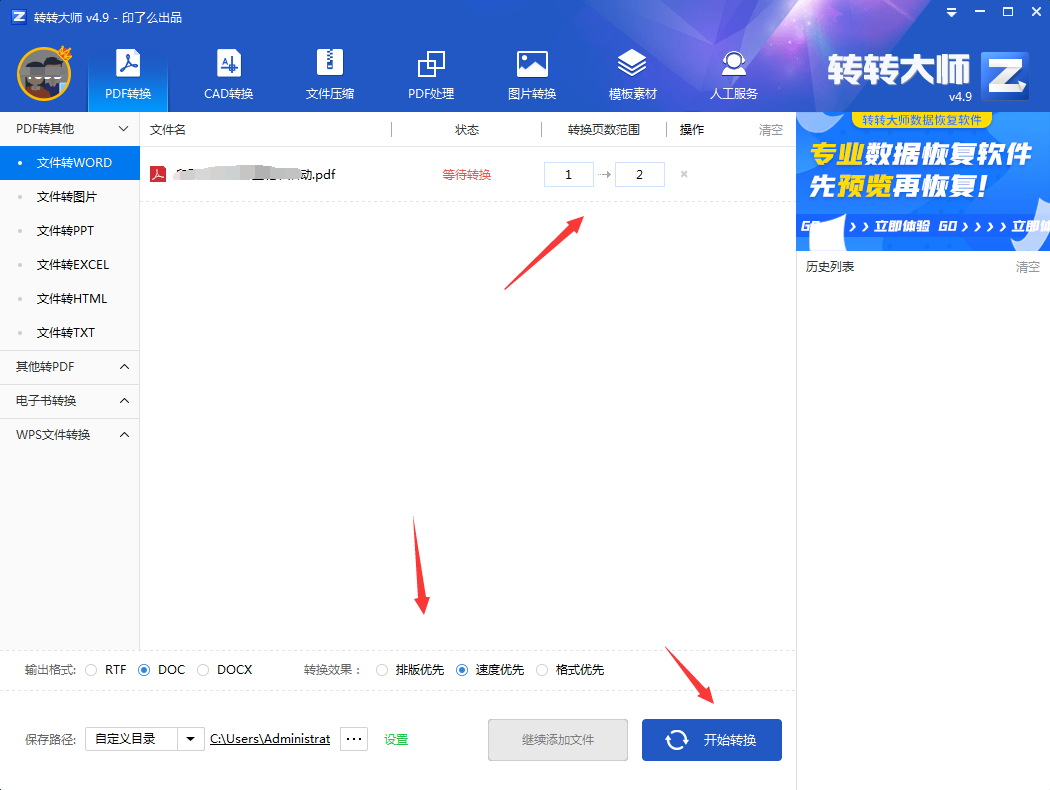Expand the 电子书转换 section
1050x790 pixels.
tap(70, 400)
